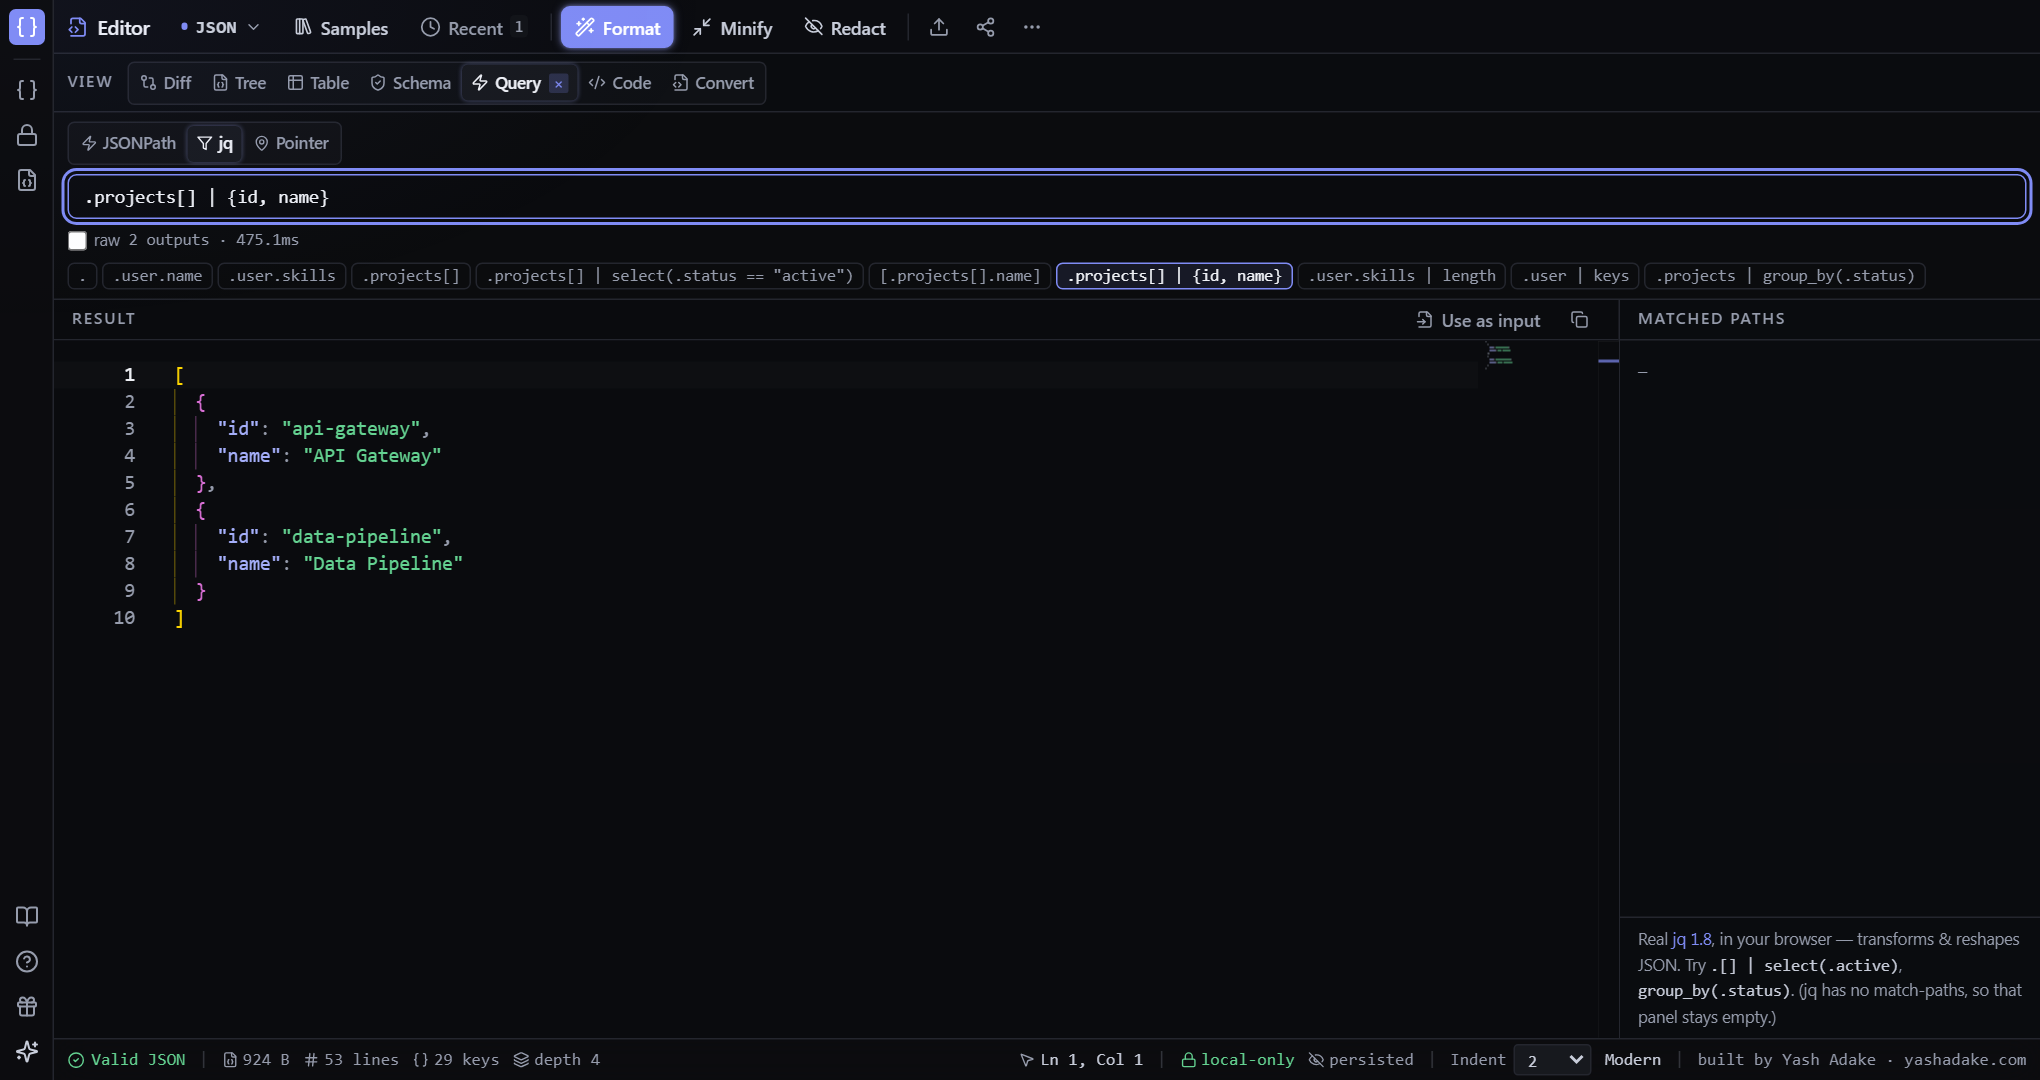Click Use as input button
The width and height of the screenshot is (2040, 1080).
(1478, 320)
